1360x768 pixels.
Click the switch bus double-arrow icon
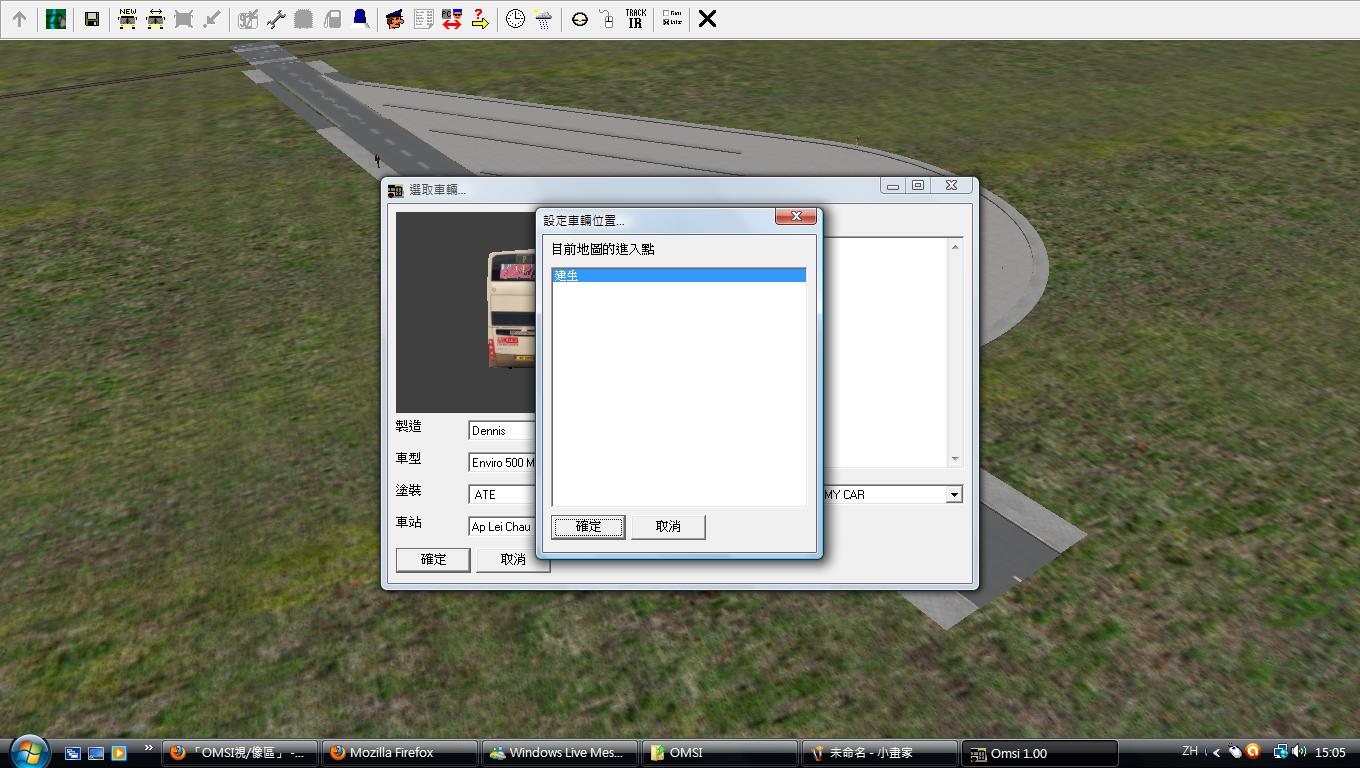pos(451,19)
